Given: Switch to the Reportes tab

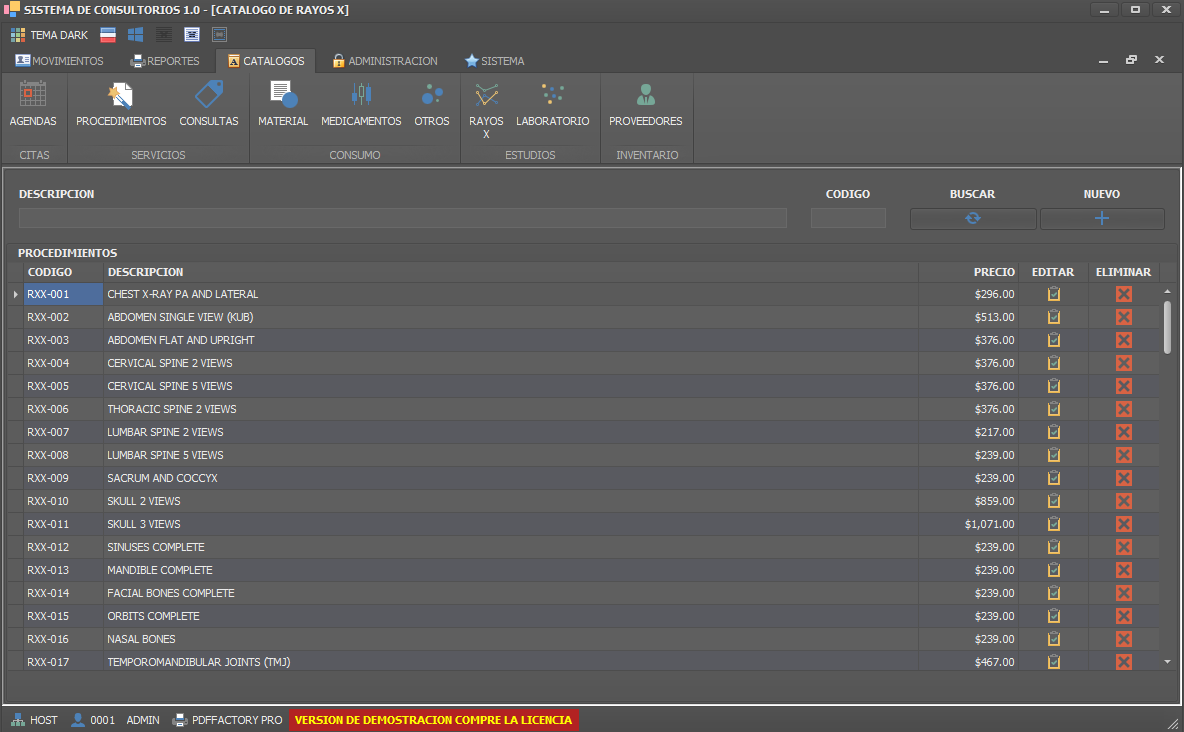Looking at the screenshot, I should [x=165, y=61].
